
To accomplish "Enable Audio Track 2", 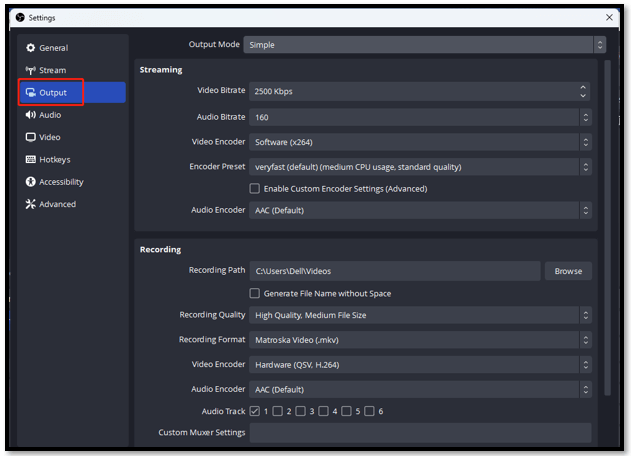I will click(278, 411).
